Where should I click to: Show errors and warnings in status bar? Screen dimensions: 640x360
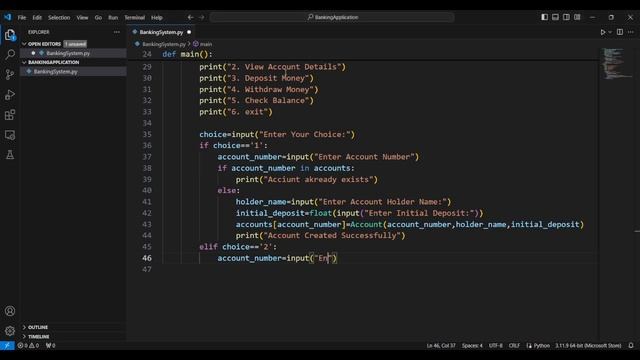click(x=28, y=345)
